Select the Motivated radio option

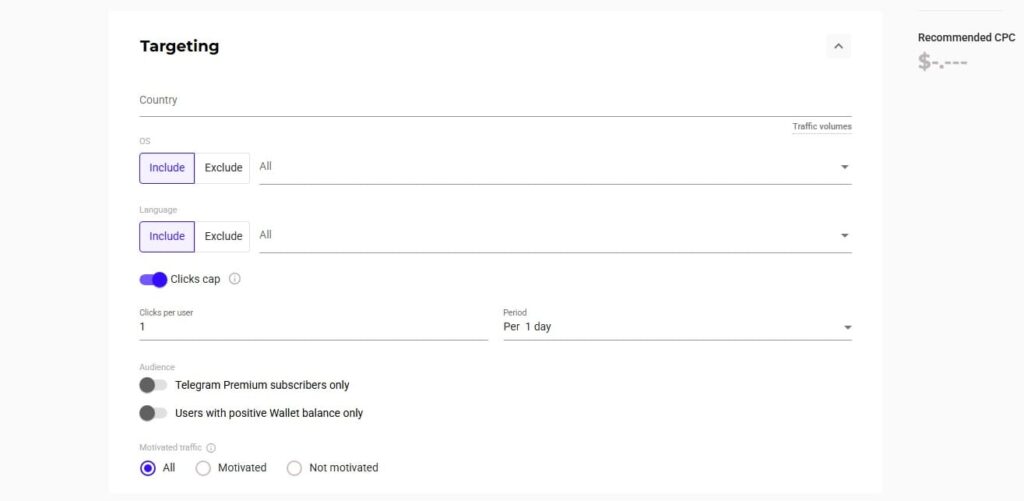[x=203, y=468]
